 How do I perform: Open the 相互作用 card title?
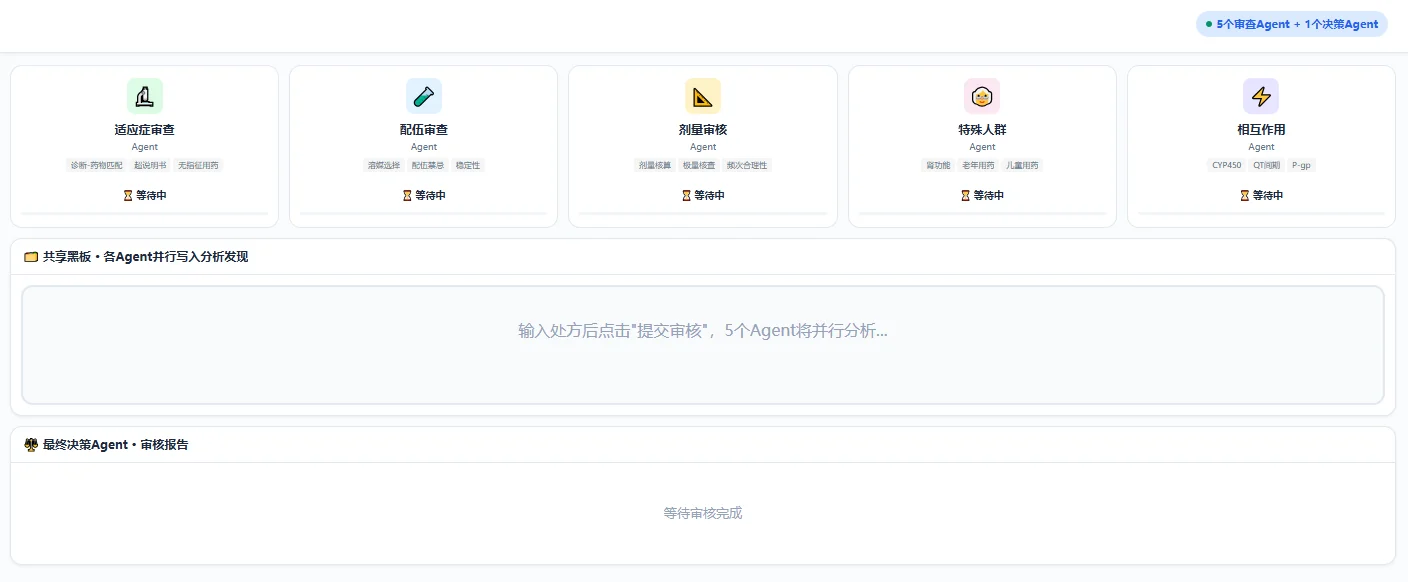click(x=1261, y=130)
